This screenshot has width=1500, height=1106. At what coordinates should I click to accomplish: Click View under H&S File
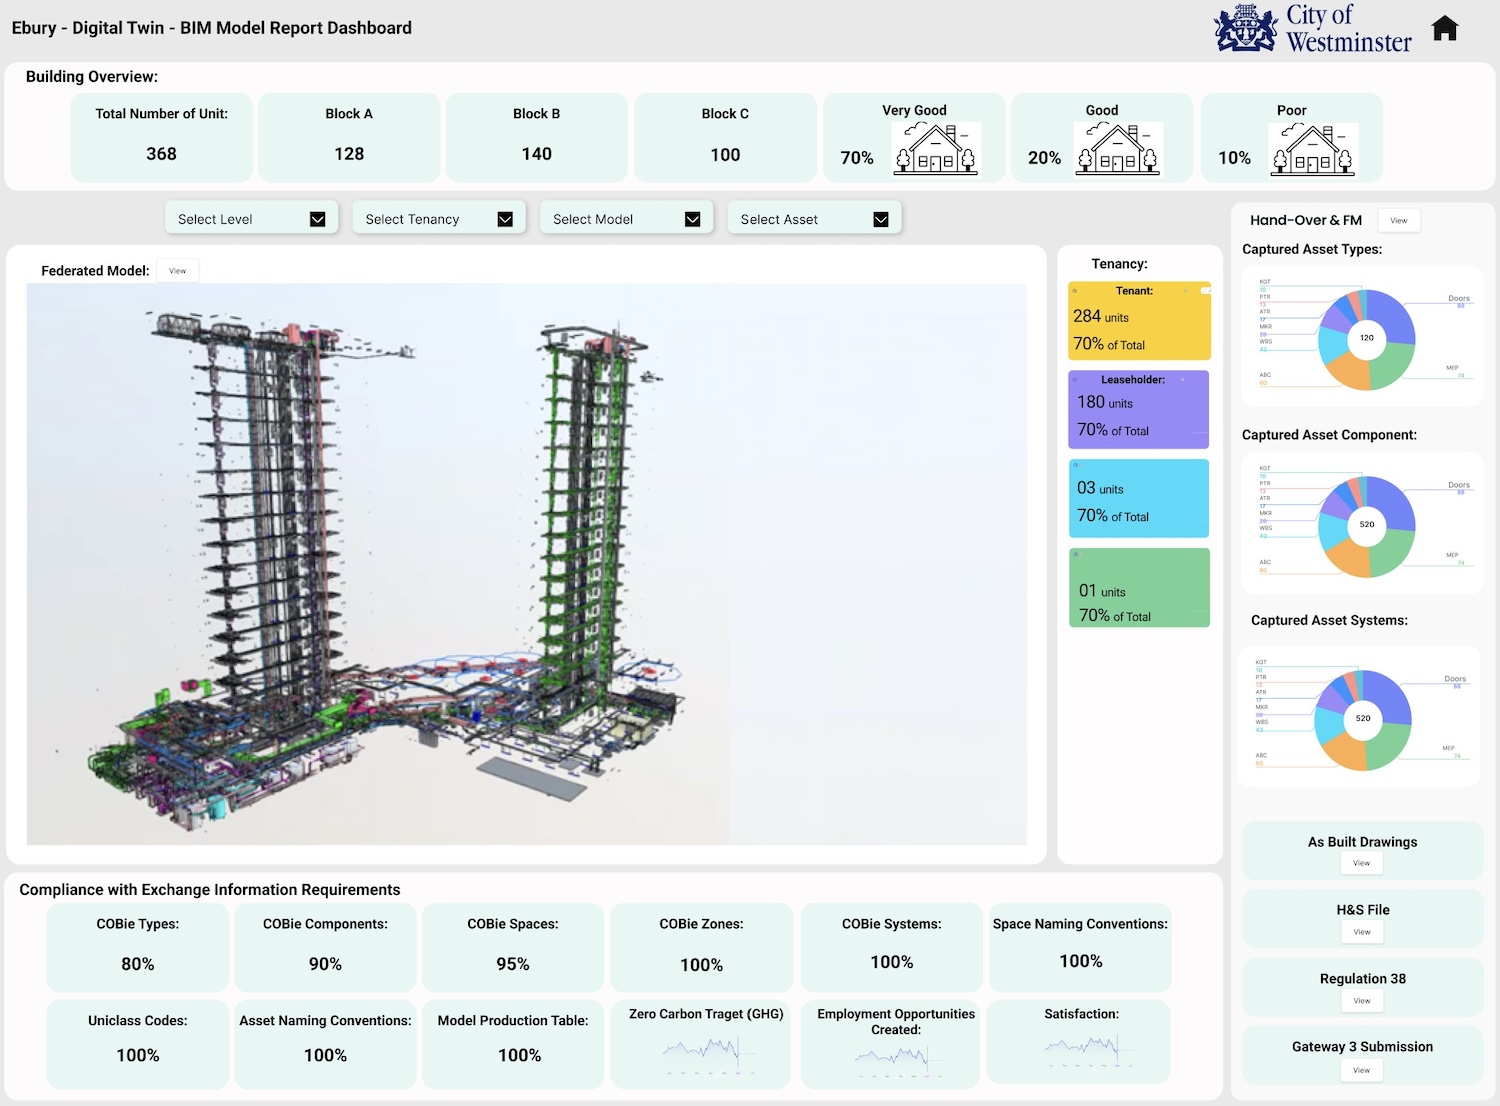[x=1361, y=931]
